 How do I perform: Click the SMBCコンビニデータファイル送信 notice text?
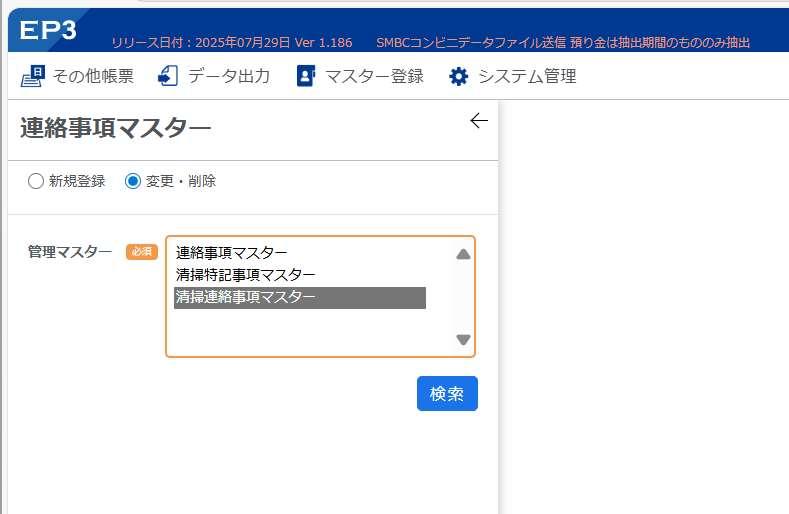563,42
